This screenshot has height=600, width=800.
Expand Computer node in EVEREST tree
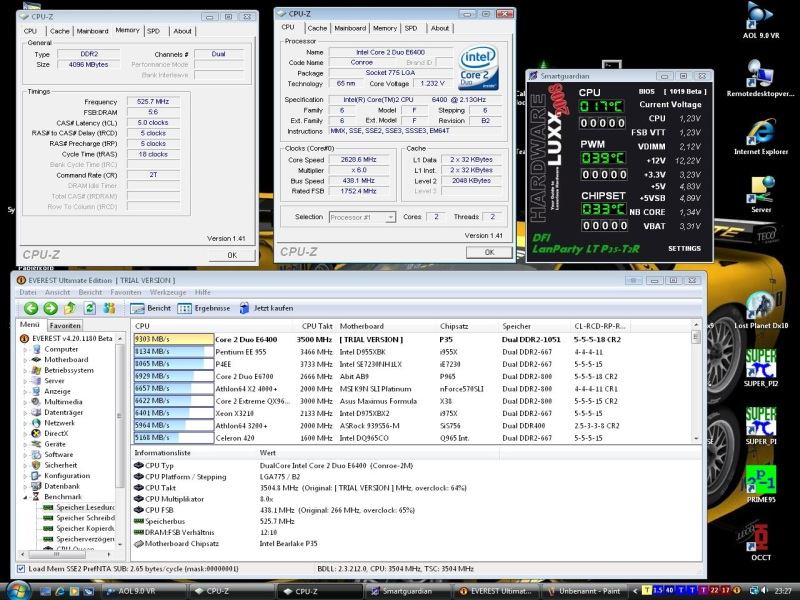(x=25, y=349)
